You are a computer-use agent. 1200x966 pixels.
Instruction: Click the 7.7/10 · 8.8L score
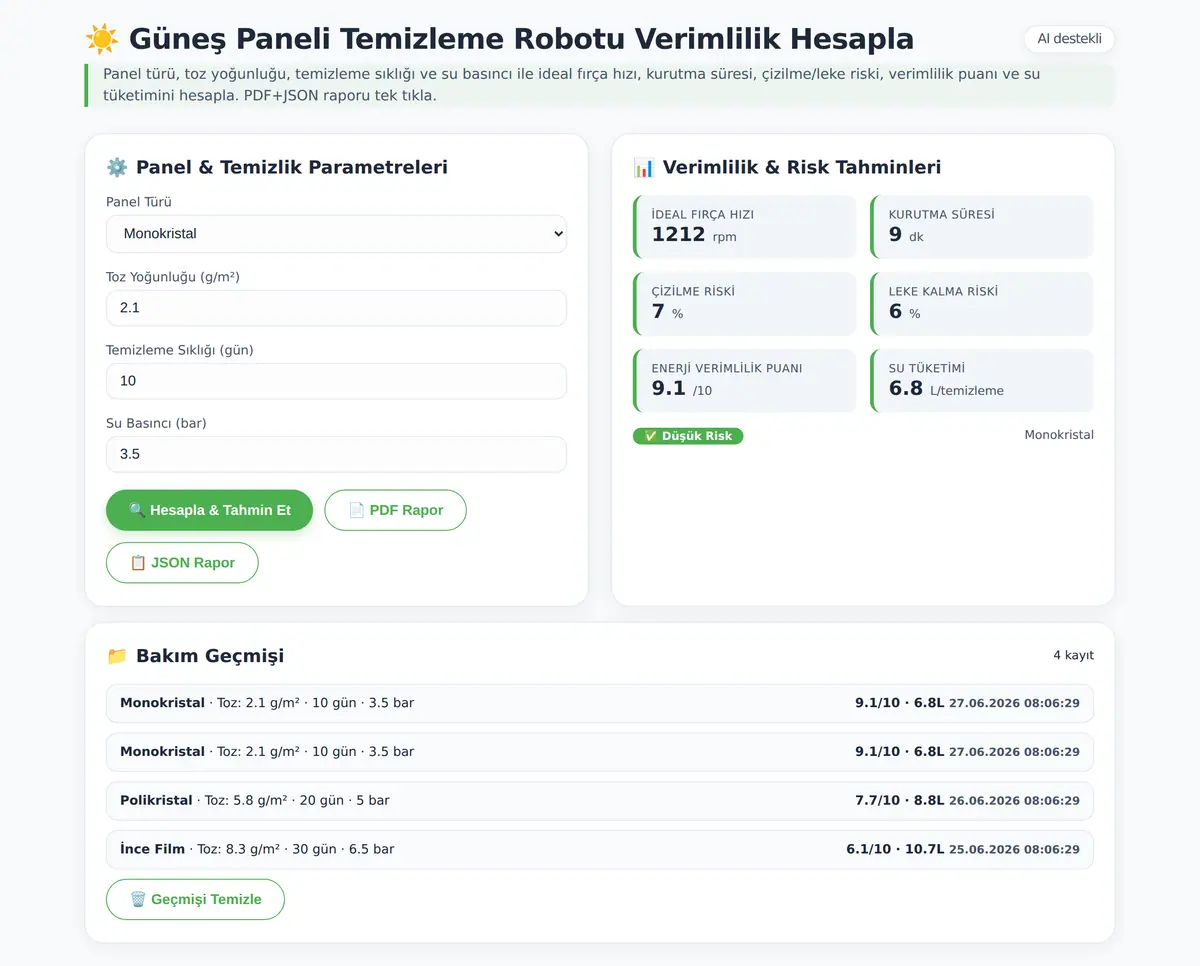(899, 800)
